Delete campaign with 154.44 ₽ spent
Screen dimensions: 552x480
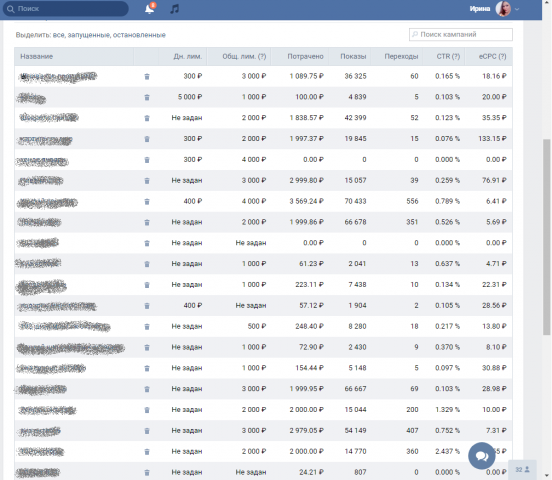[147, 368]
